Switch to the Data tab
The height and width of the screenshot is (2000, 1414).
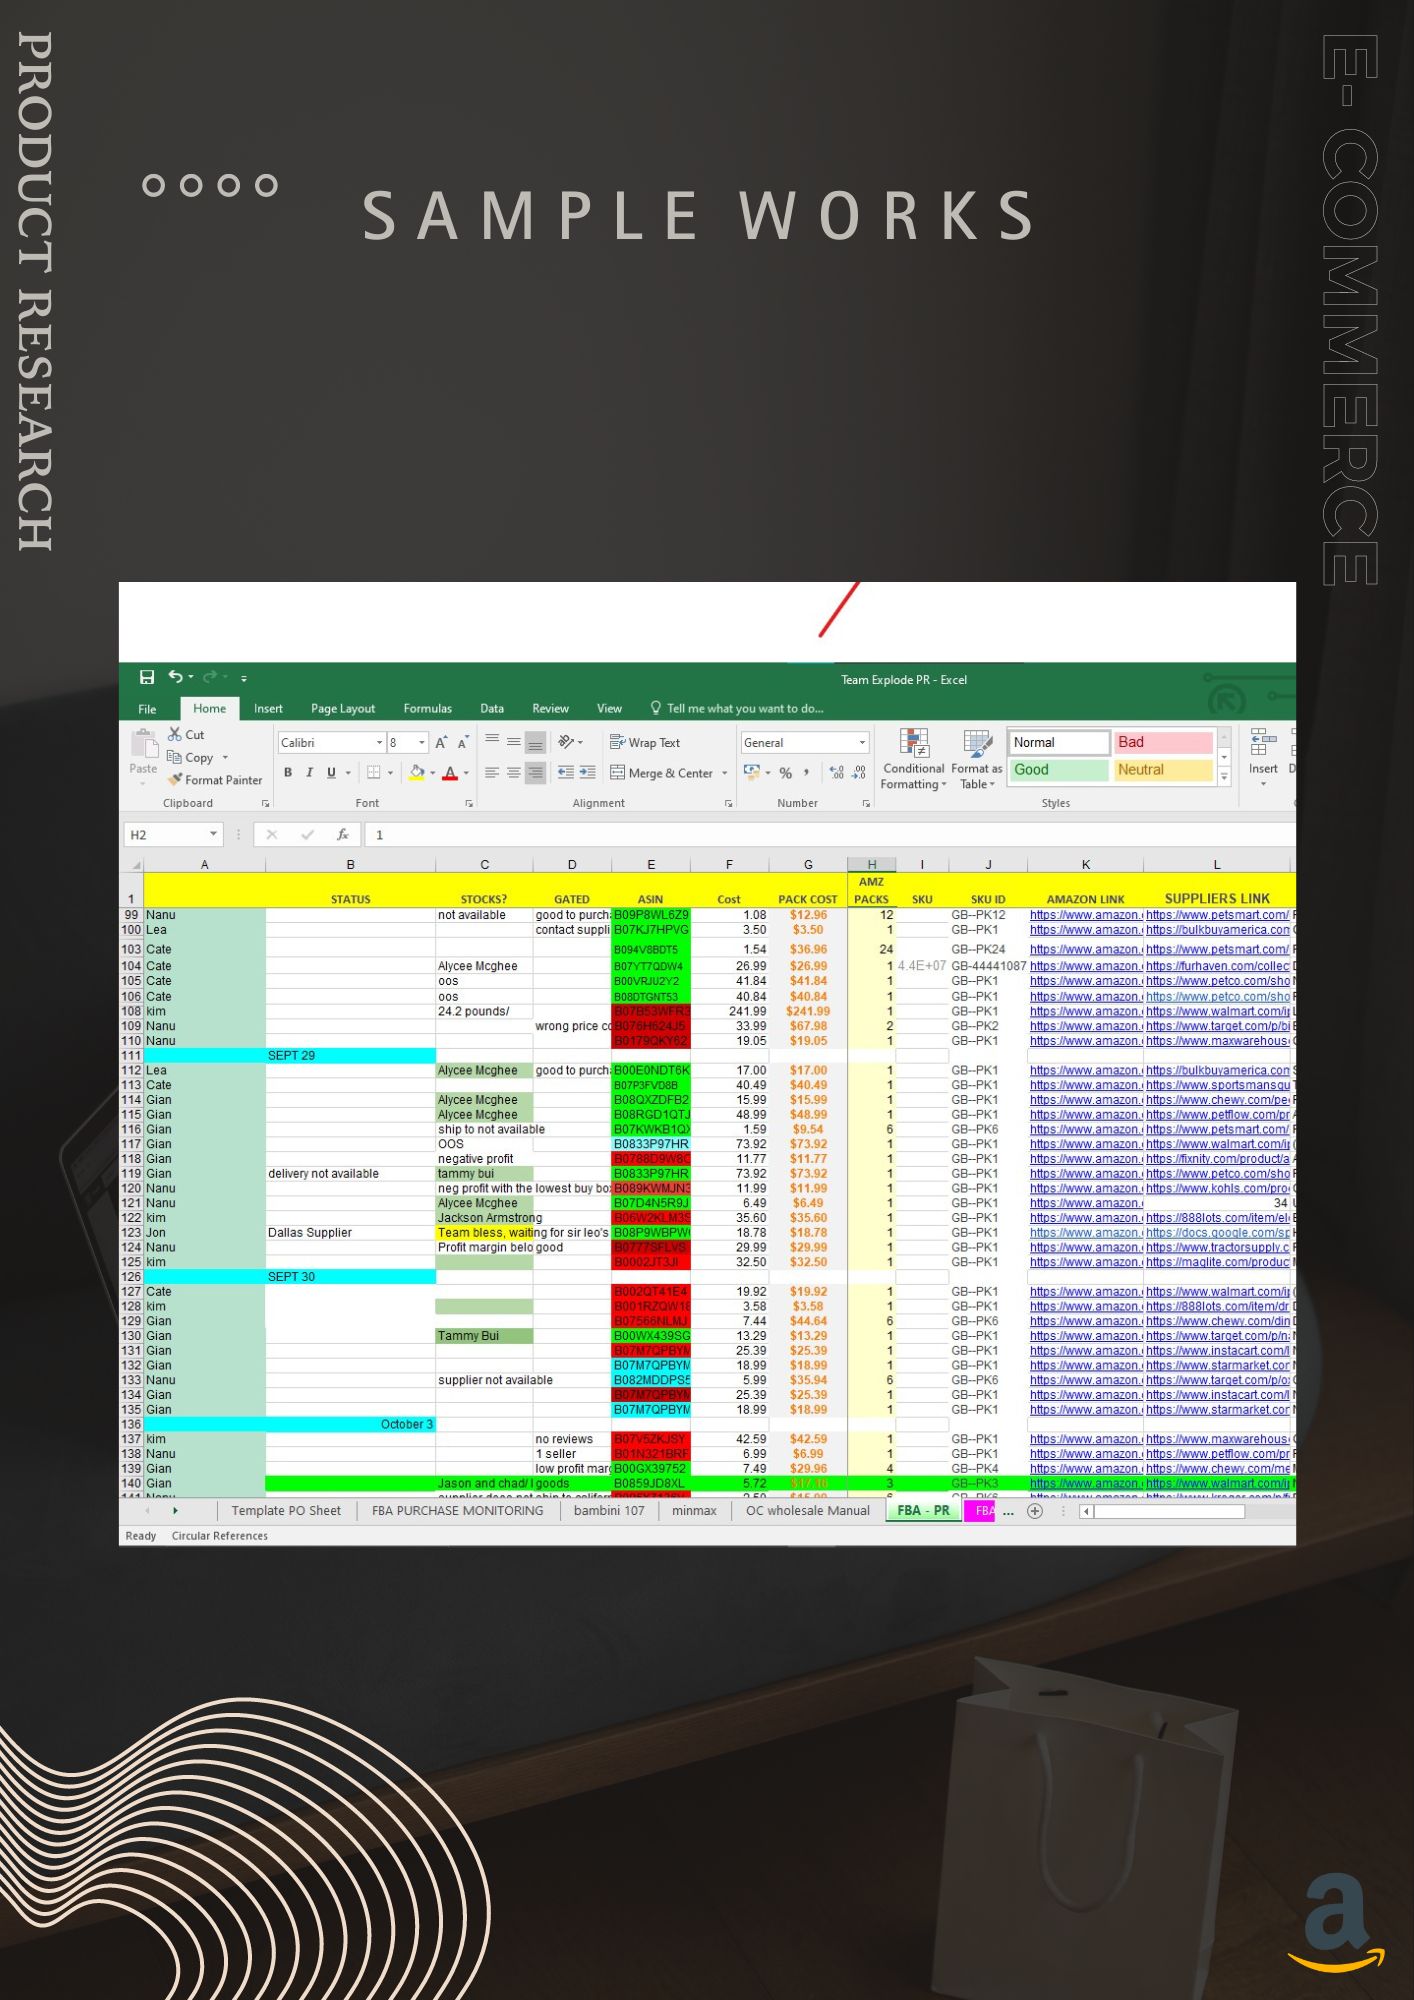click(492, 708)
